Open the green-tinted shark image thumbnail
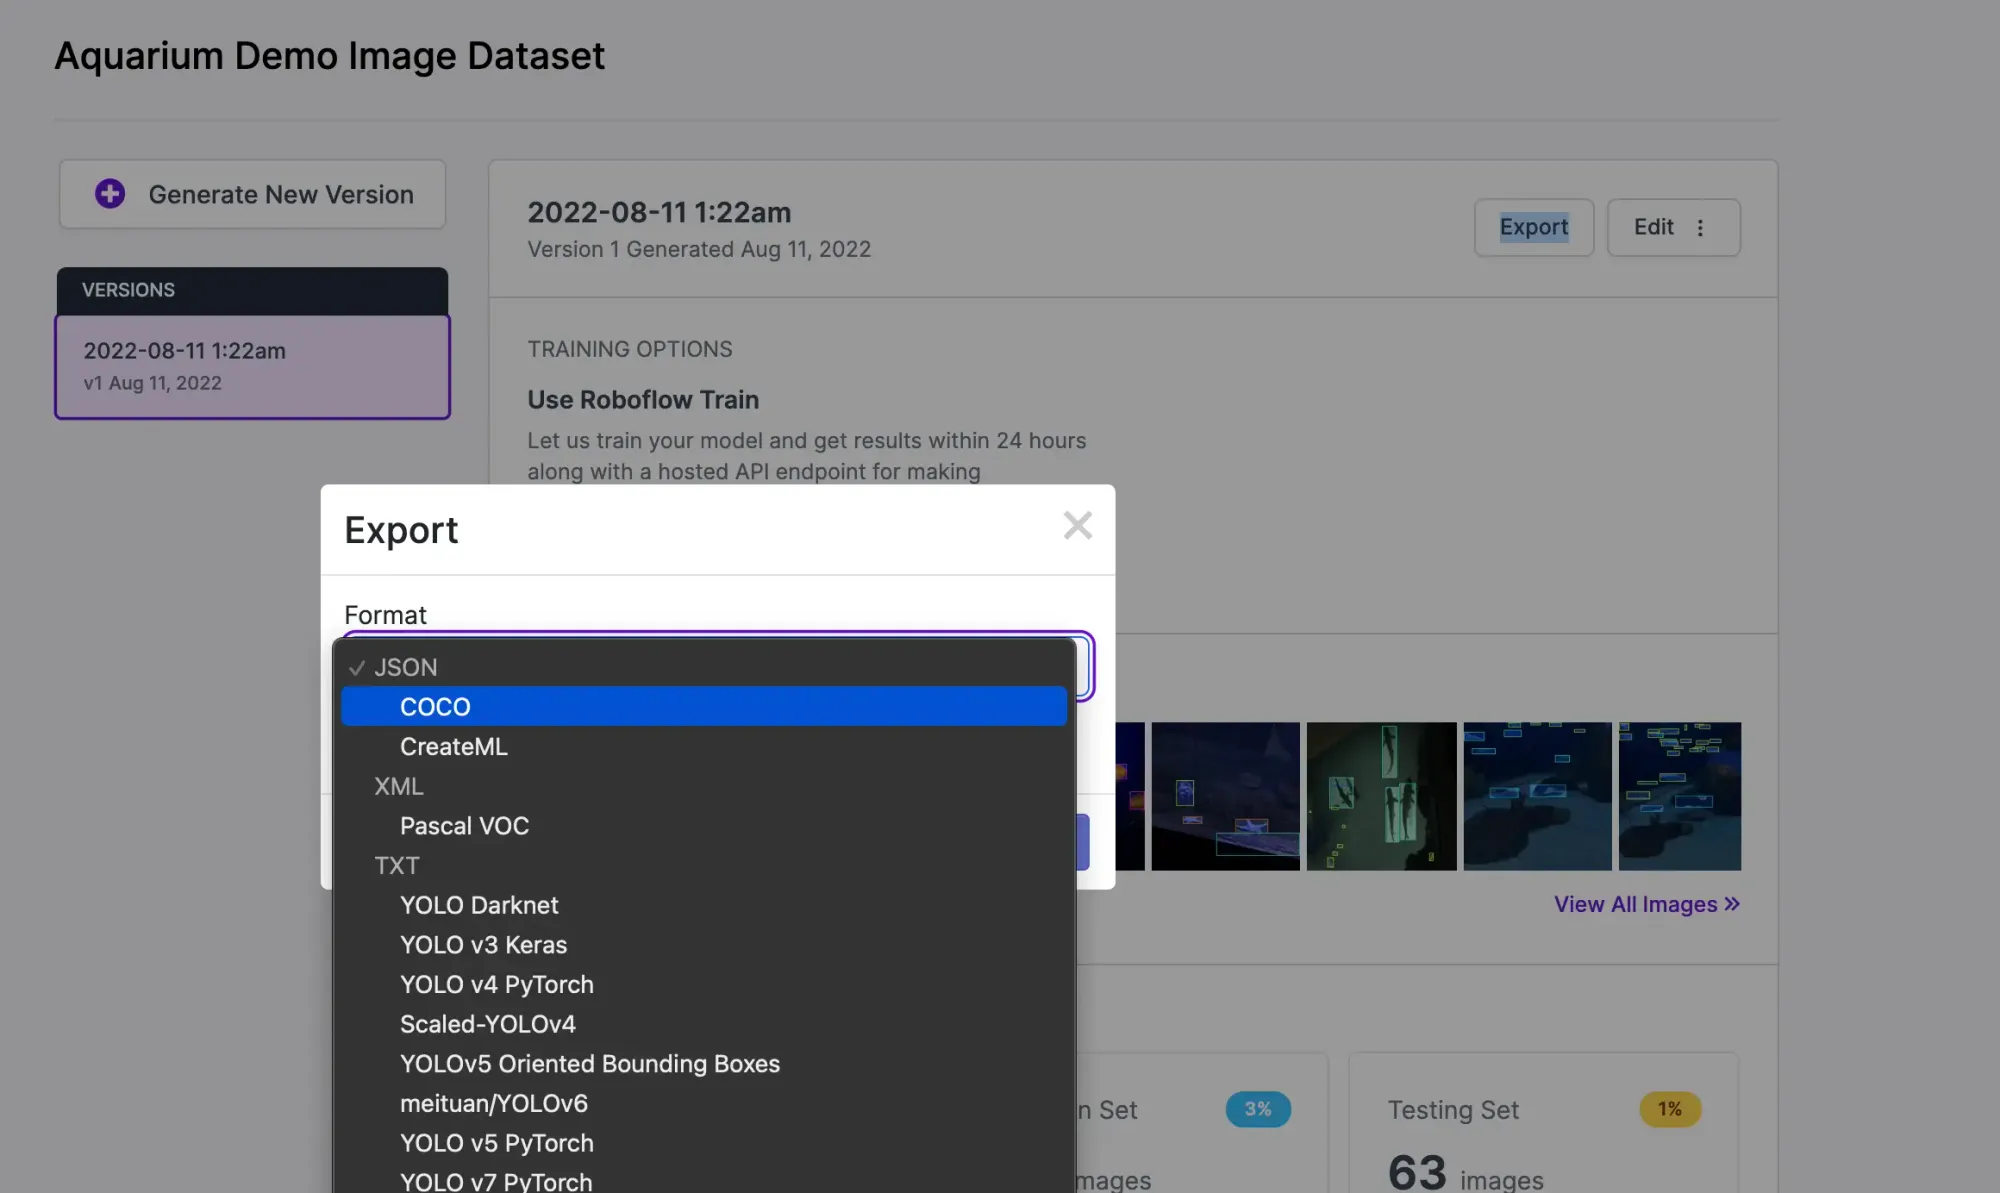The height and width of the screenshot is (1193, 2000). coord(1381,796)
